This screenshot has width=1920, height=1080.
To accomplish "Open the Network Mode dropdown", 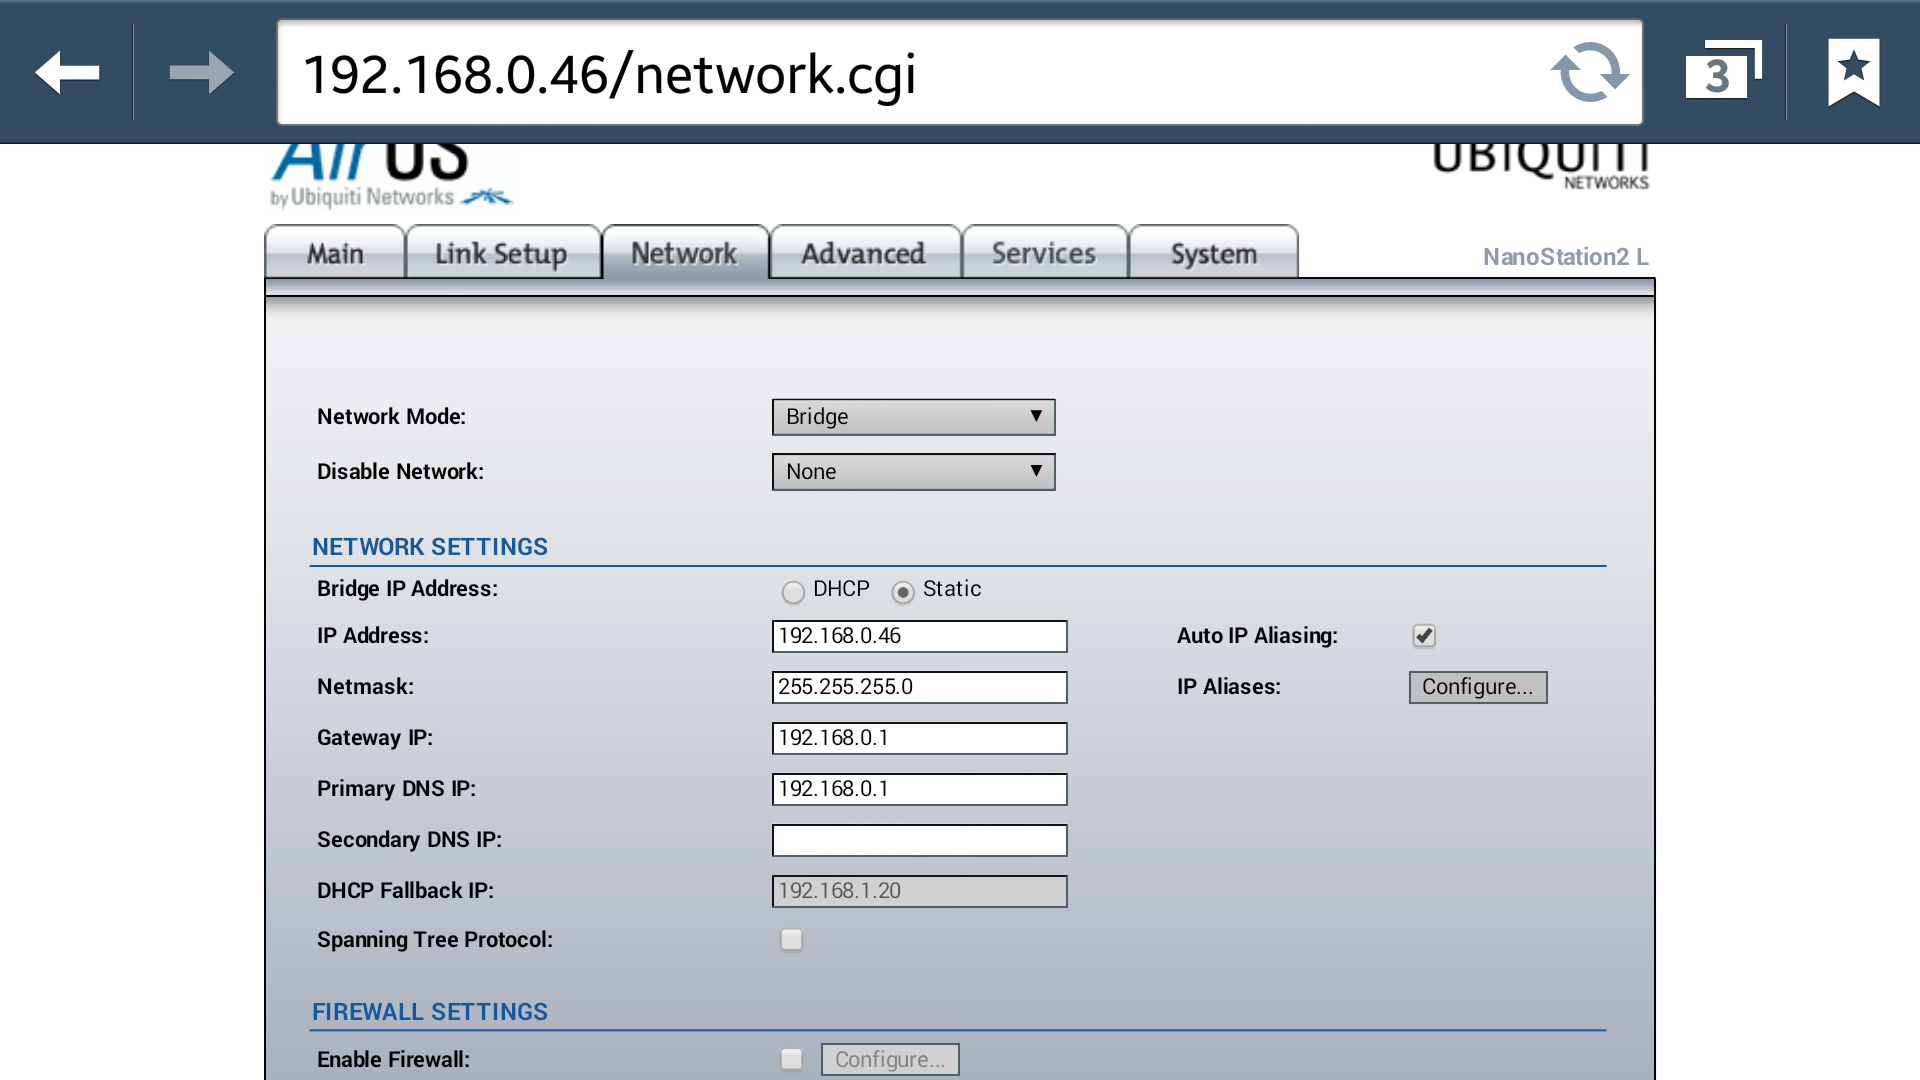I will [913, 417].
